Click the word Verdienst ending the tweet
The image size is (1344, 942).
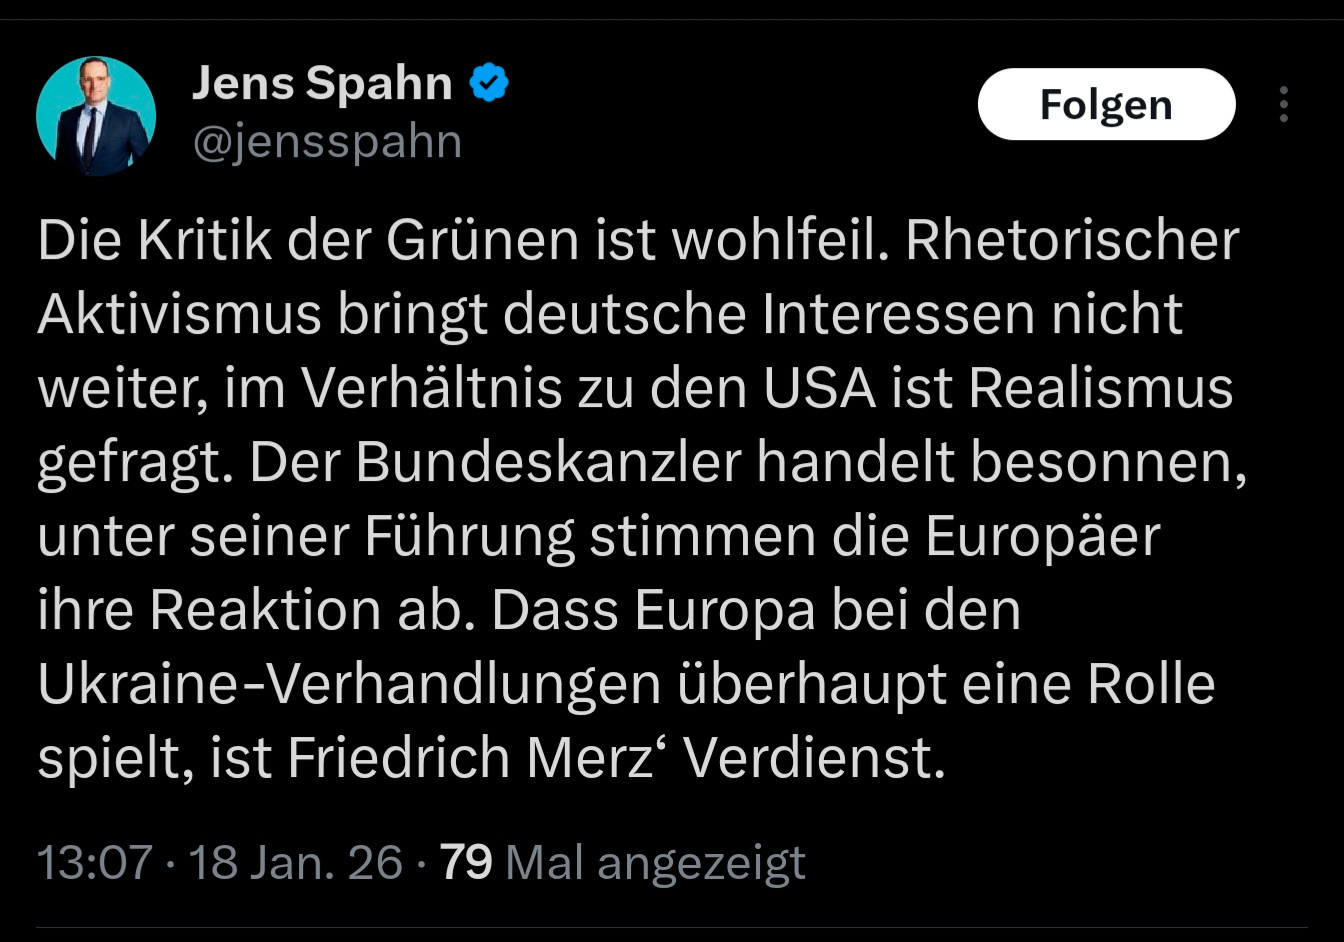(813, 759)
